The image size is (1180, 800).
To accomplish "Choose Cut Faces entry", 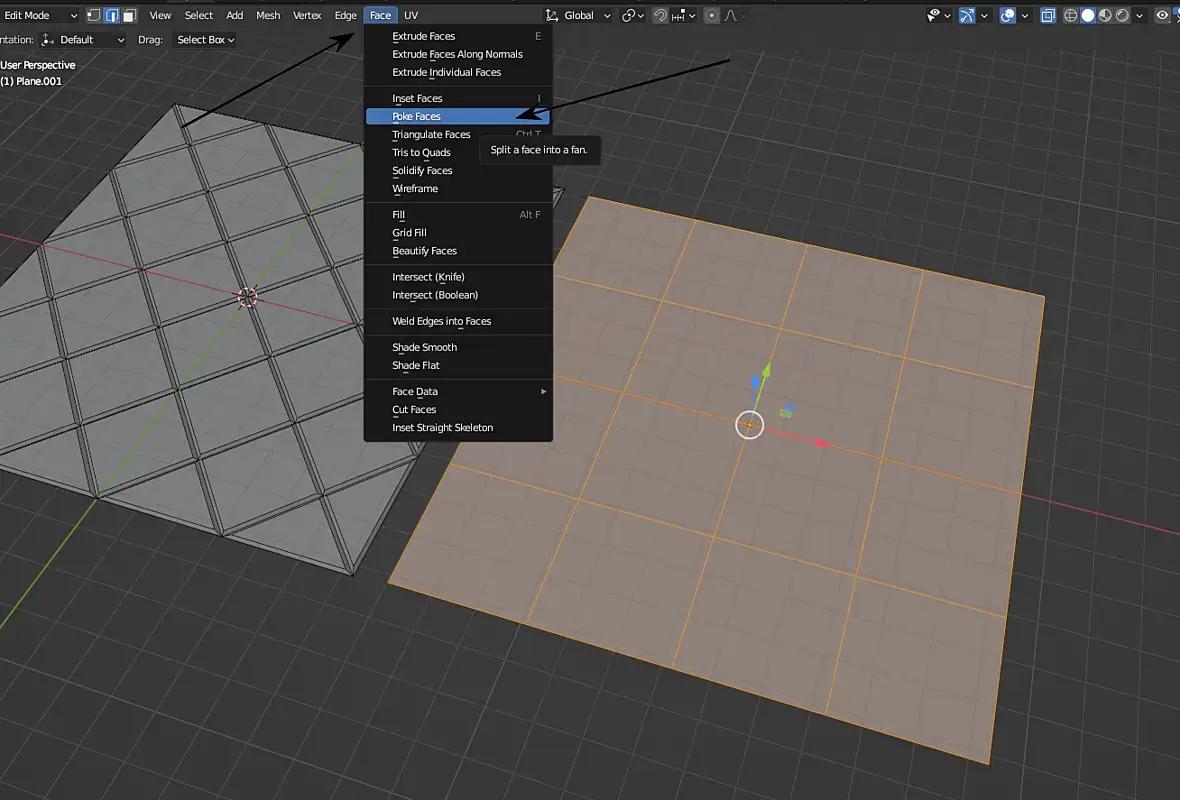I will [458, 409].
